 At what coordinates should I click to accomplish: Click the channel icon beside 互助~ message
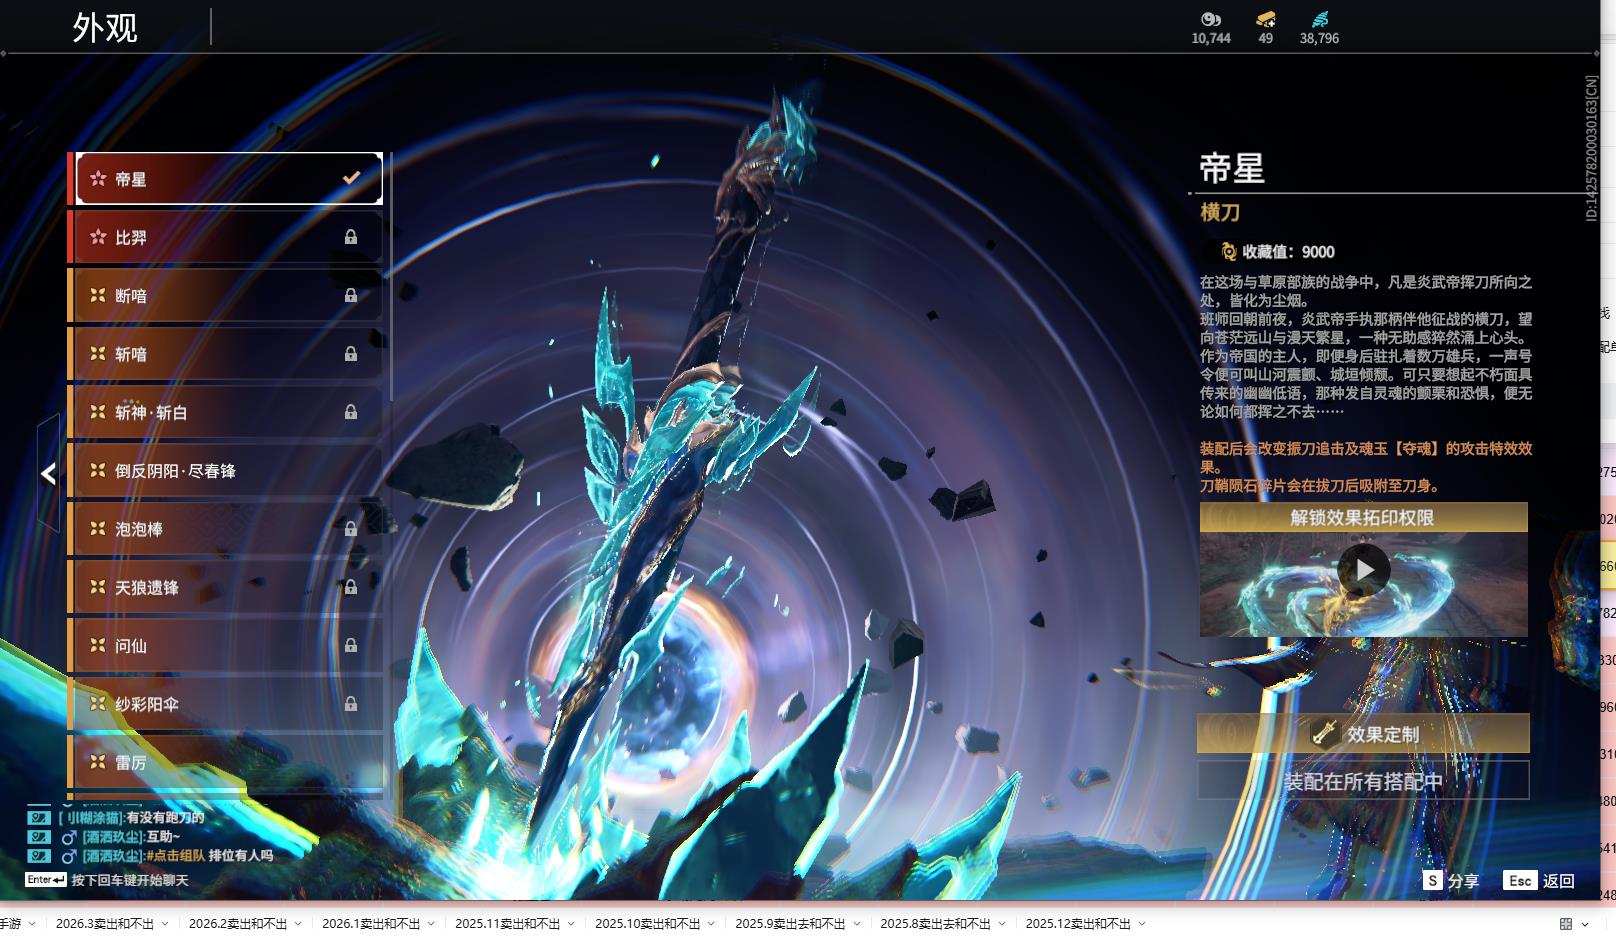[38, 837]
